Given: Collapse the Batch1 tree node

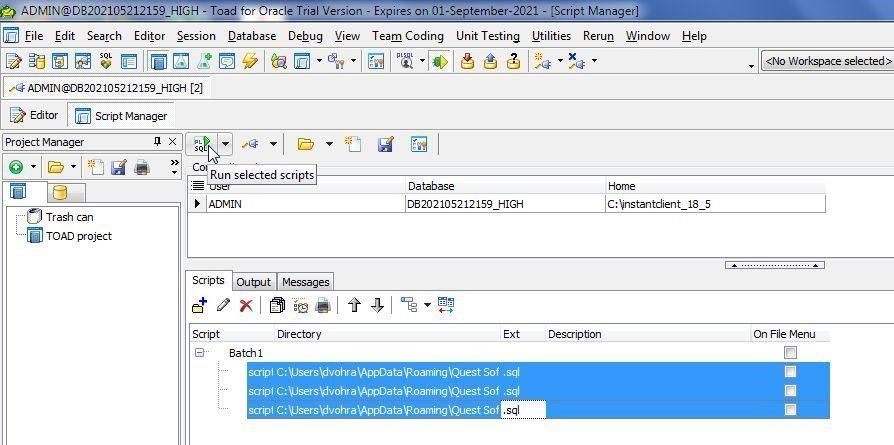Looking at the screenshot, I should pos(199,353).
